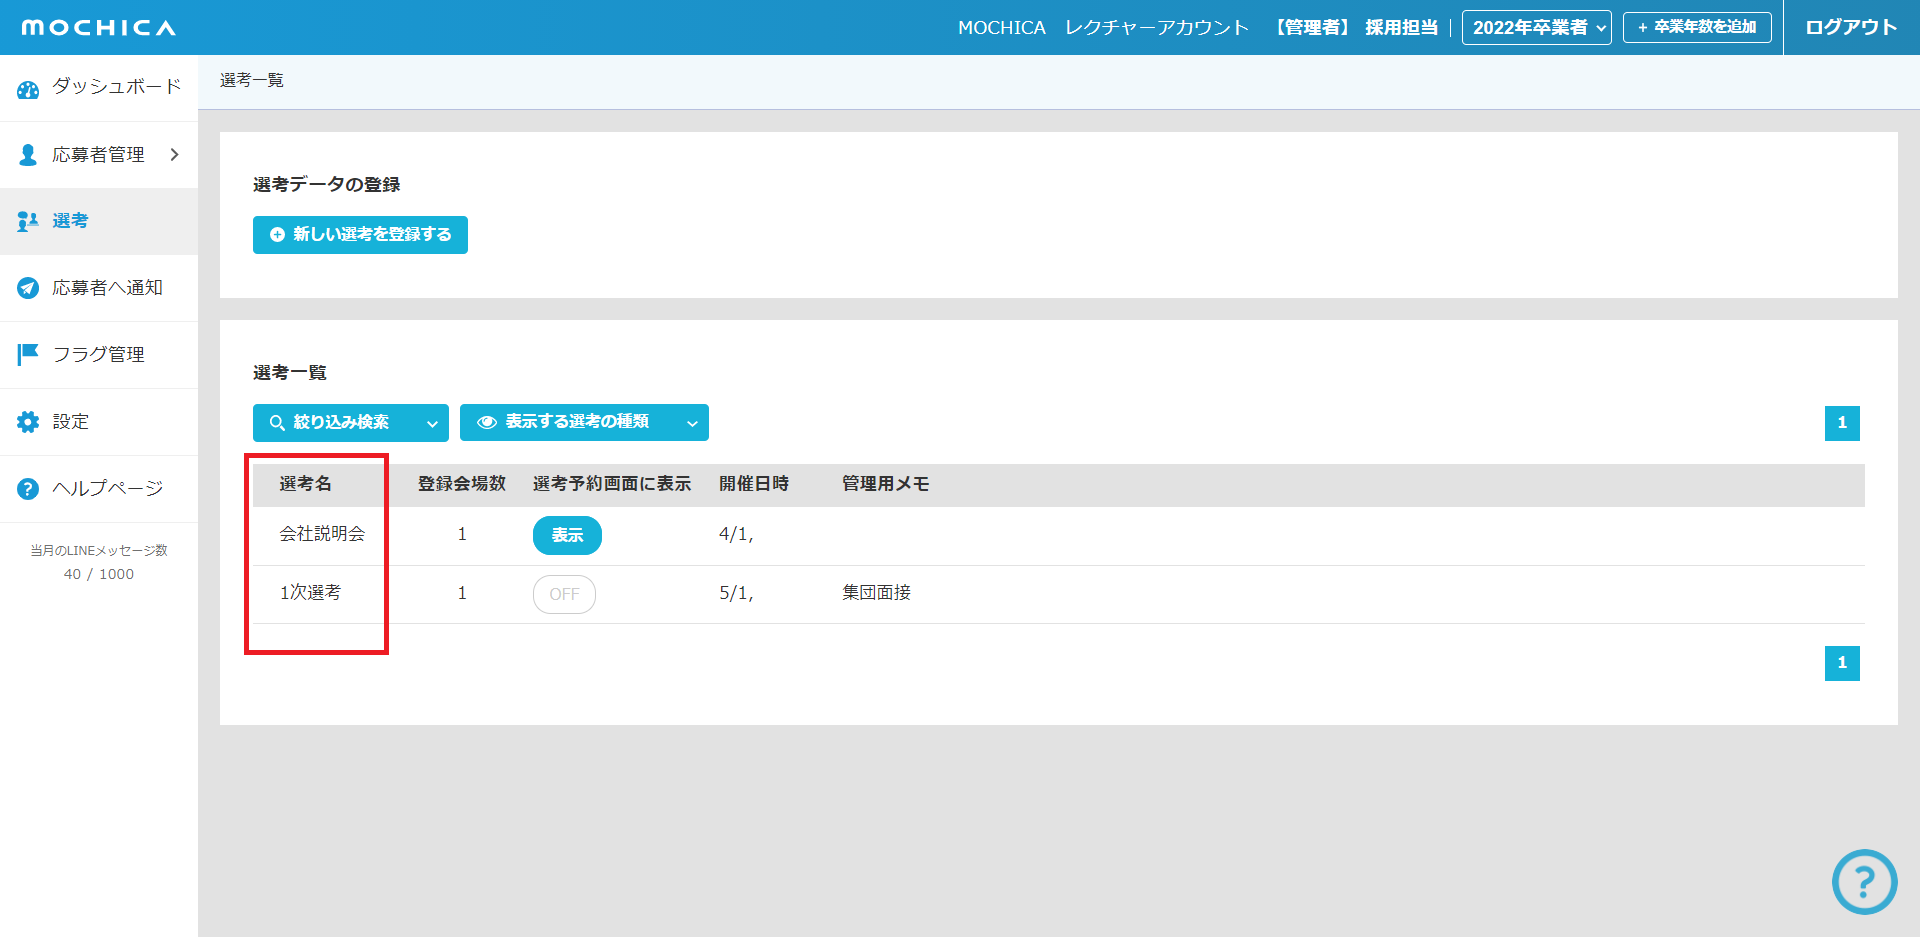This screenshot has height=937, width=1920.
Task: Expand the 応募者管理 submenu arrow
Action: [x=175, y=155]
